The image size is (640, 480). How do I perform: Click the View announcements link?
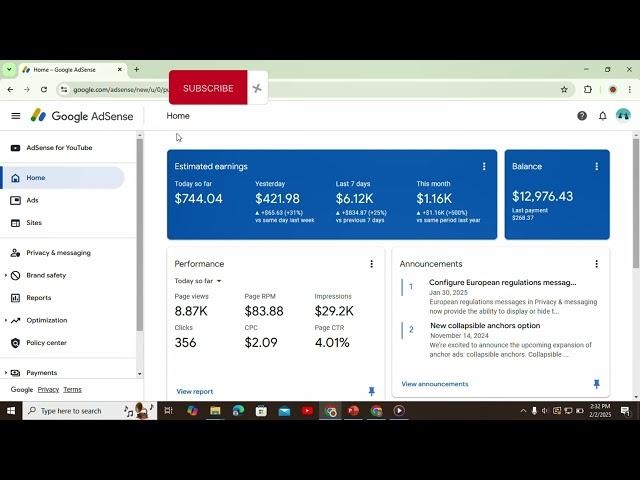[435, 384]
